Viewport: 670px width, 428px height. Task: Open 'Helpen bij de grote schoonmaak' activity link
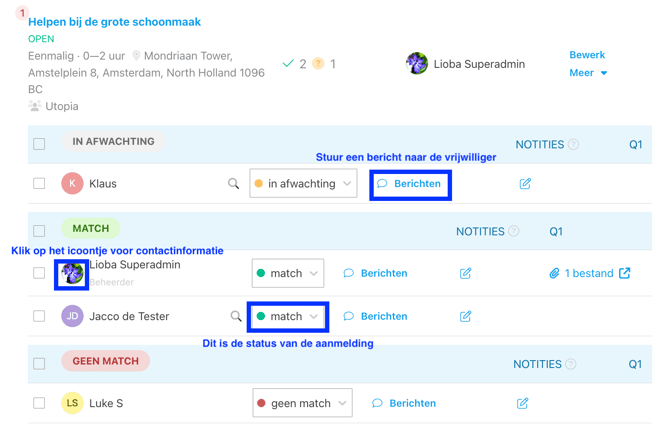114,22
